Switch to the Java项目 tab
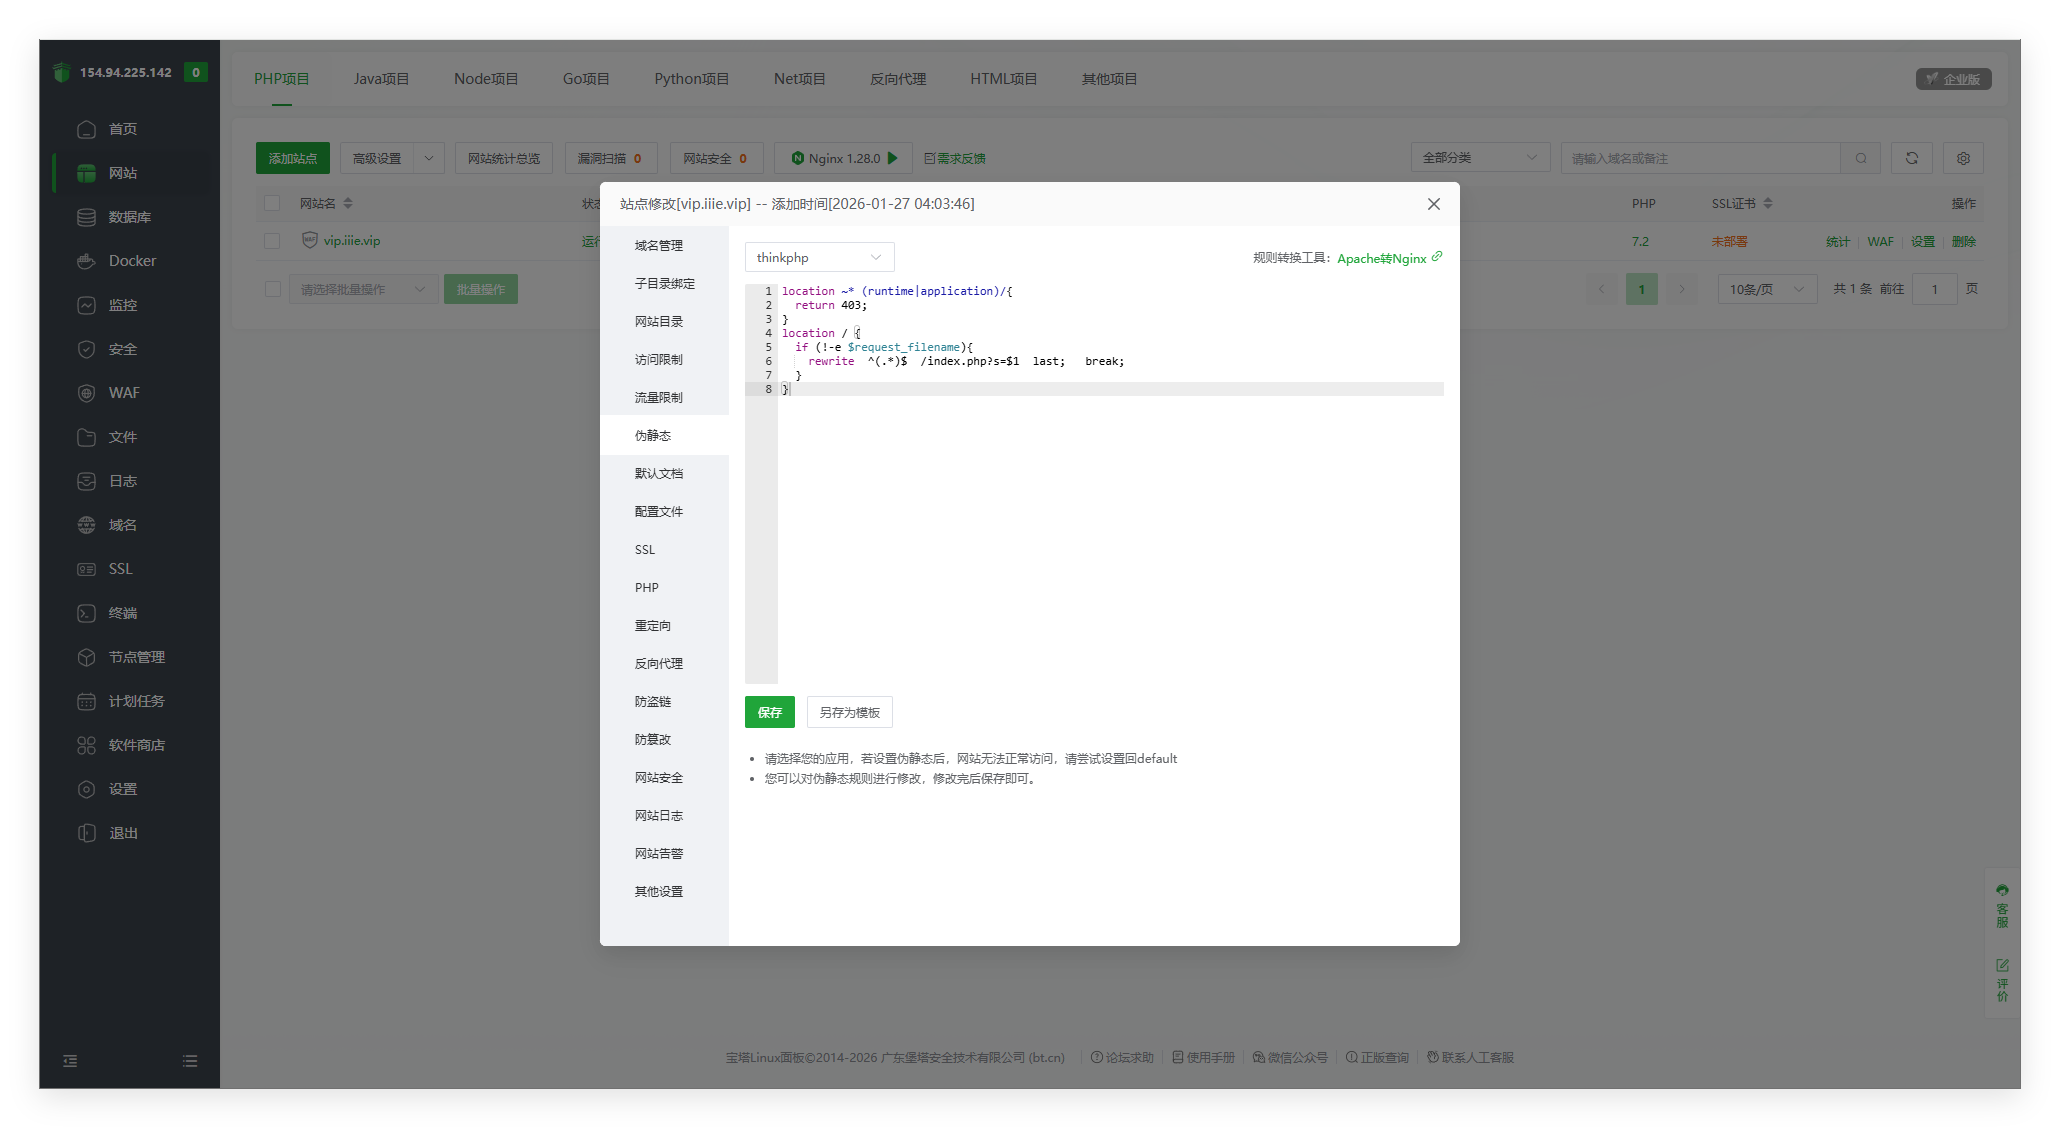2060x1128 pixels. [381, 79]
